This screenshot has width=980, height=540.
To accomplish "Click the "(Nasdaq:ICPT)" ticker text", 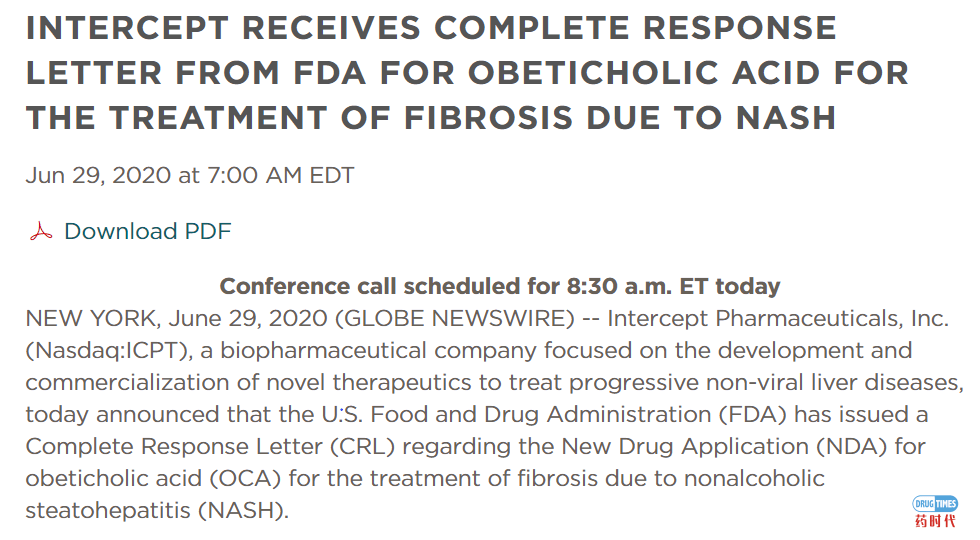I will 109,351.
